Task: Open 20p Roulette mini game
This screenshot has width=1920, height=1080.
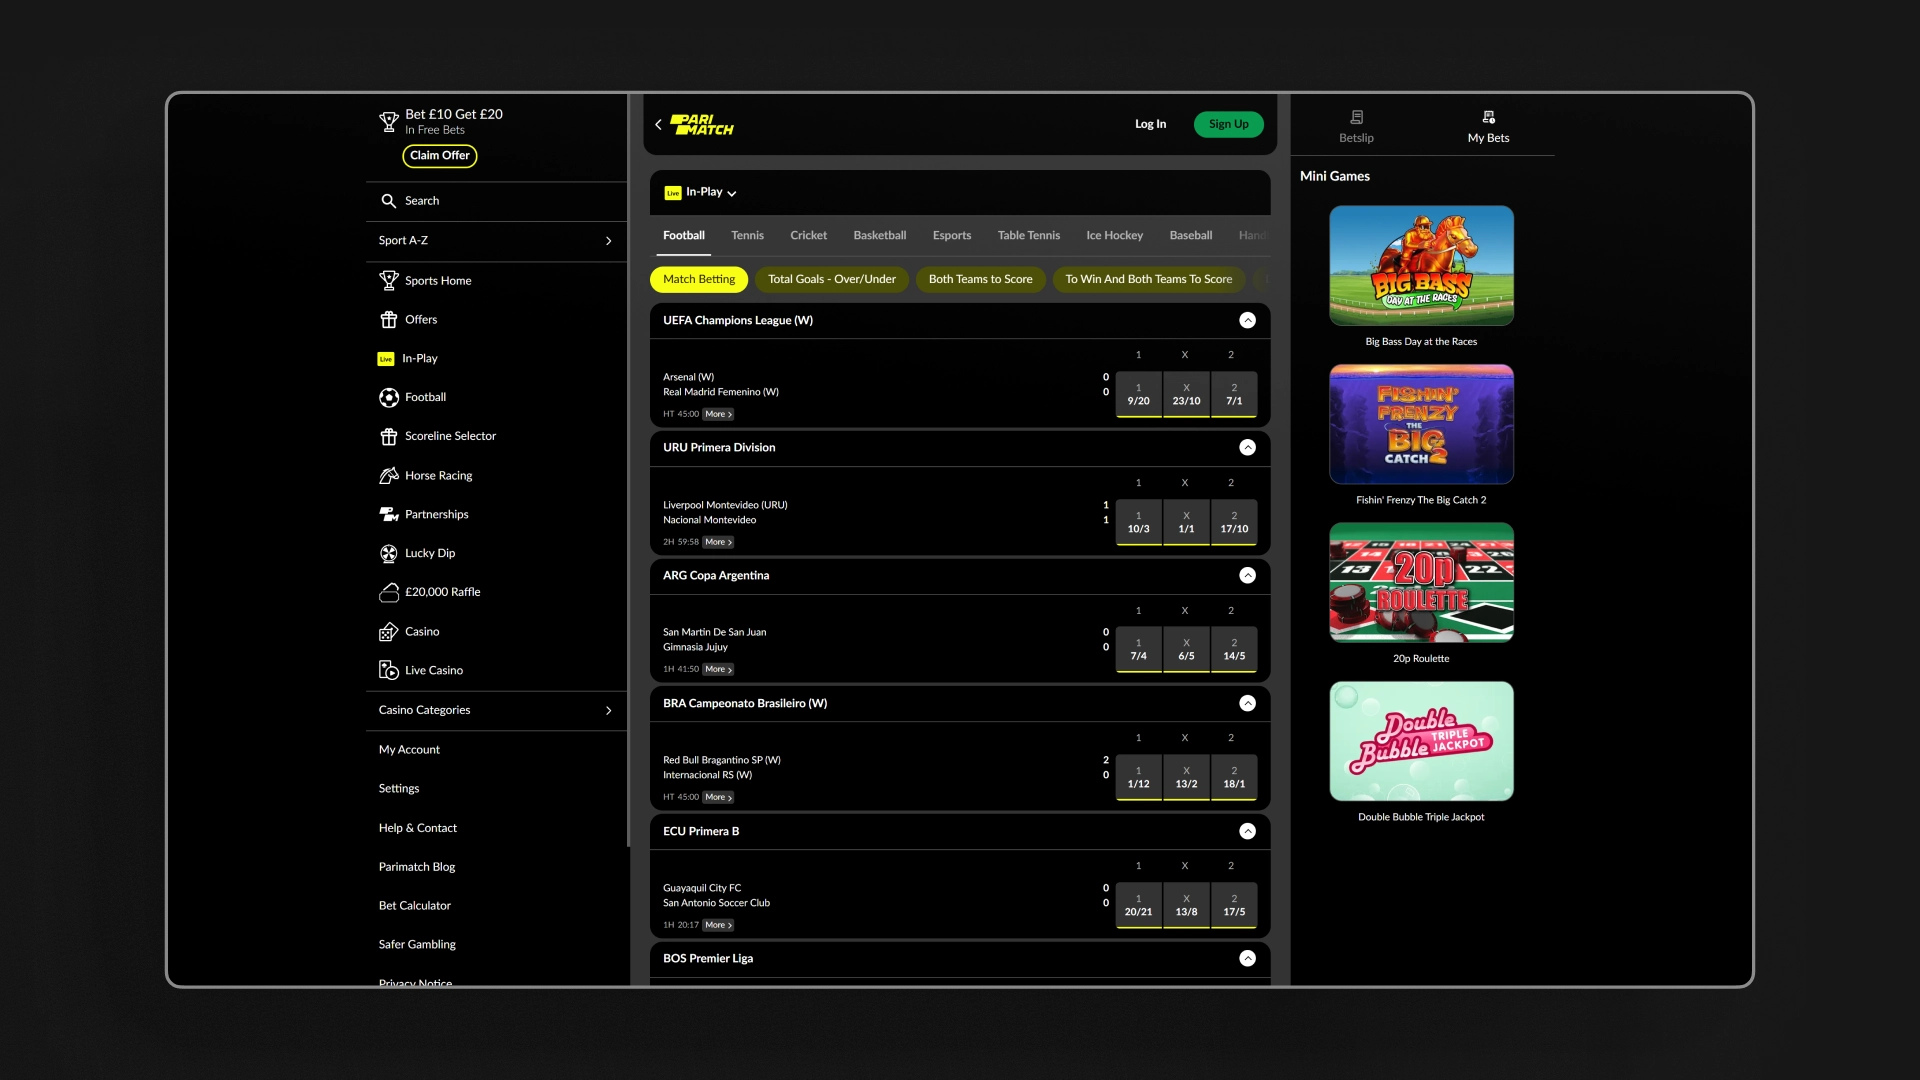Action: pos(1421,583)
